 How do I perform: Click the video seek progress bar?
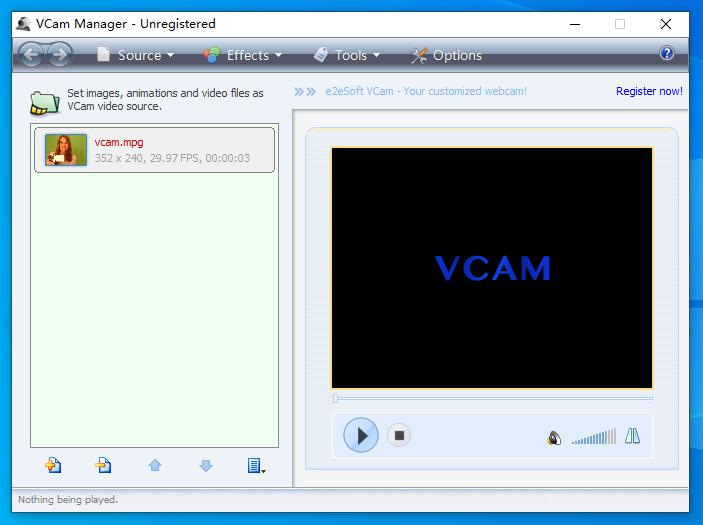pos(492,398)
